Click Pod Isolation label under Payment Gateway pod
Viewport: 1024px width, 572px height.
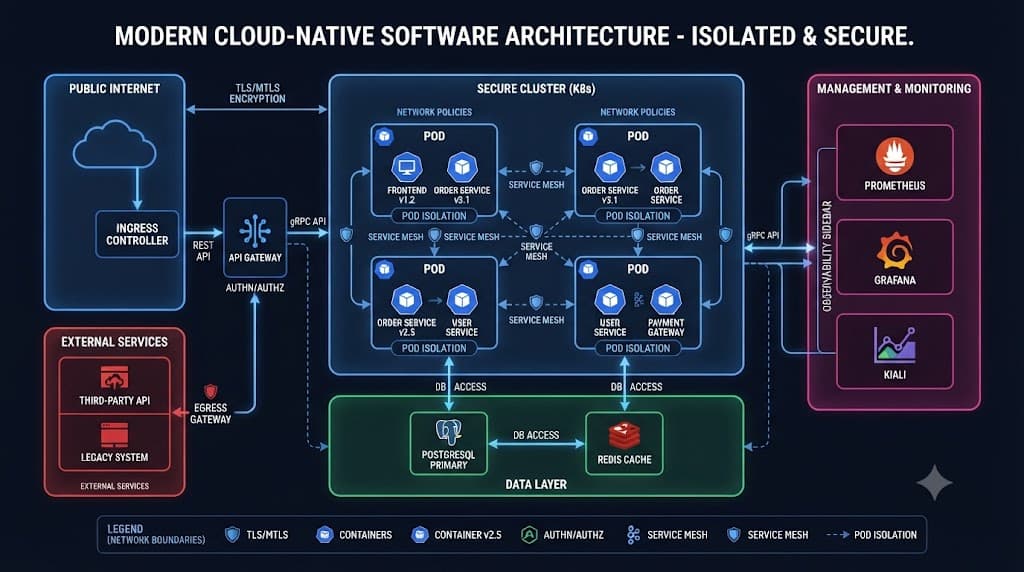pyautogui.click(x=638, y=349)
